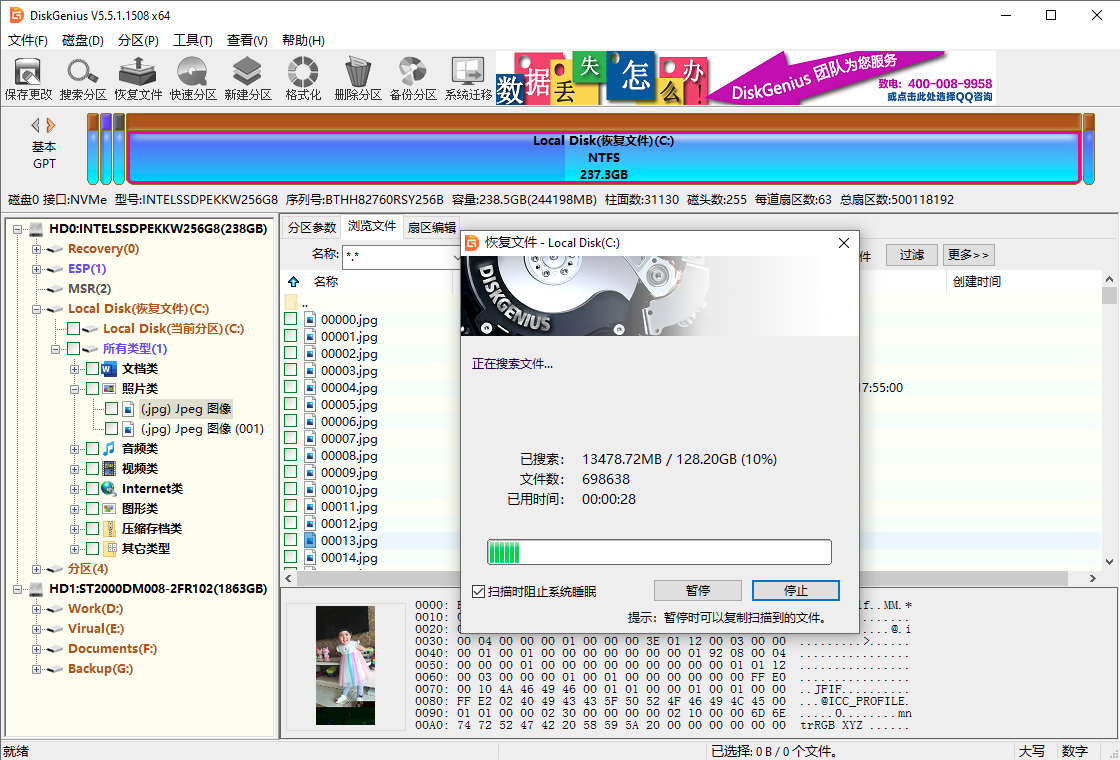Sort by the 创建时间 column header

point(976,281)
